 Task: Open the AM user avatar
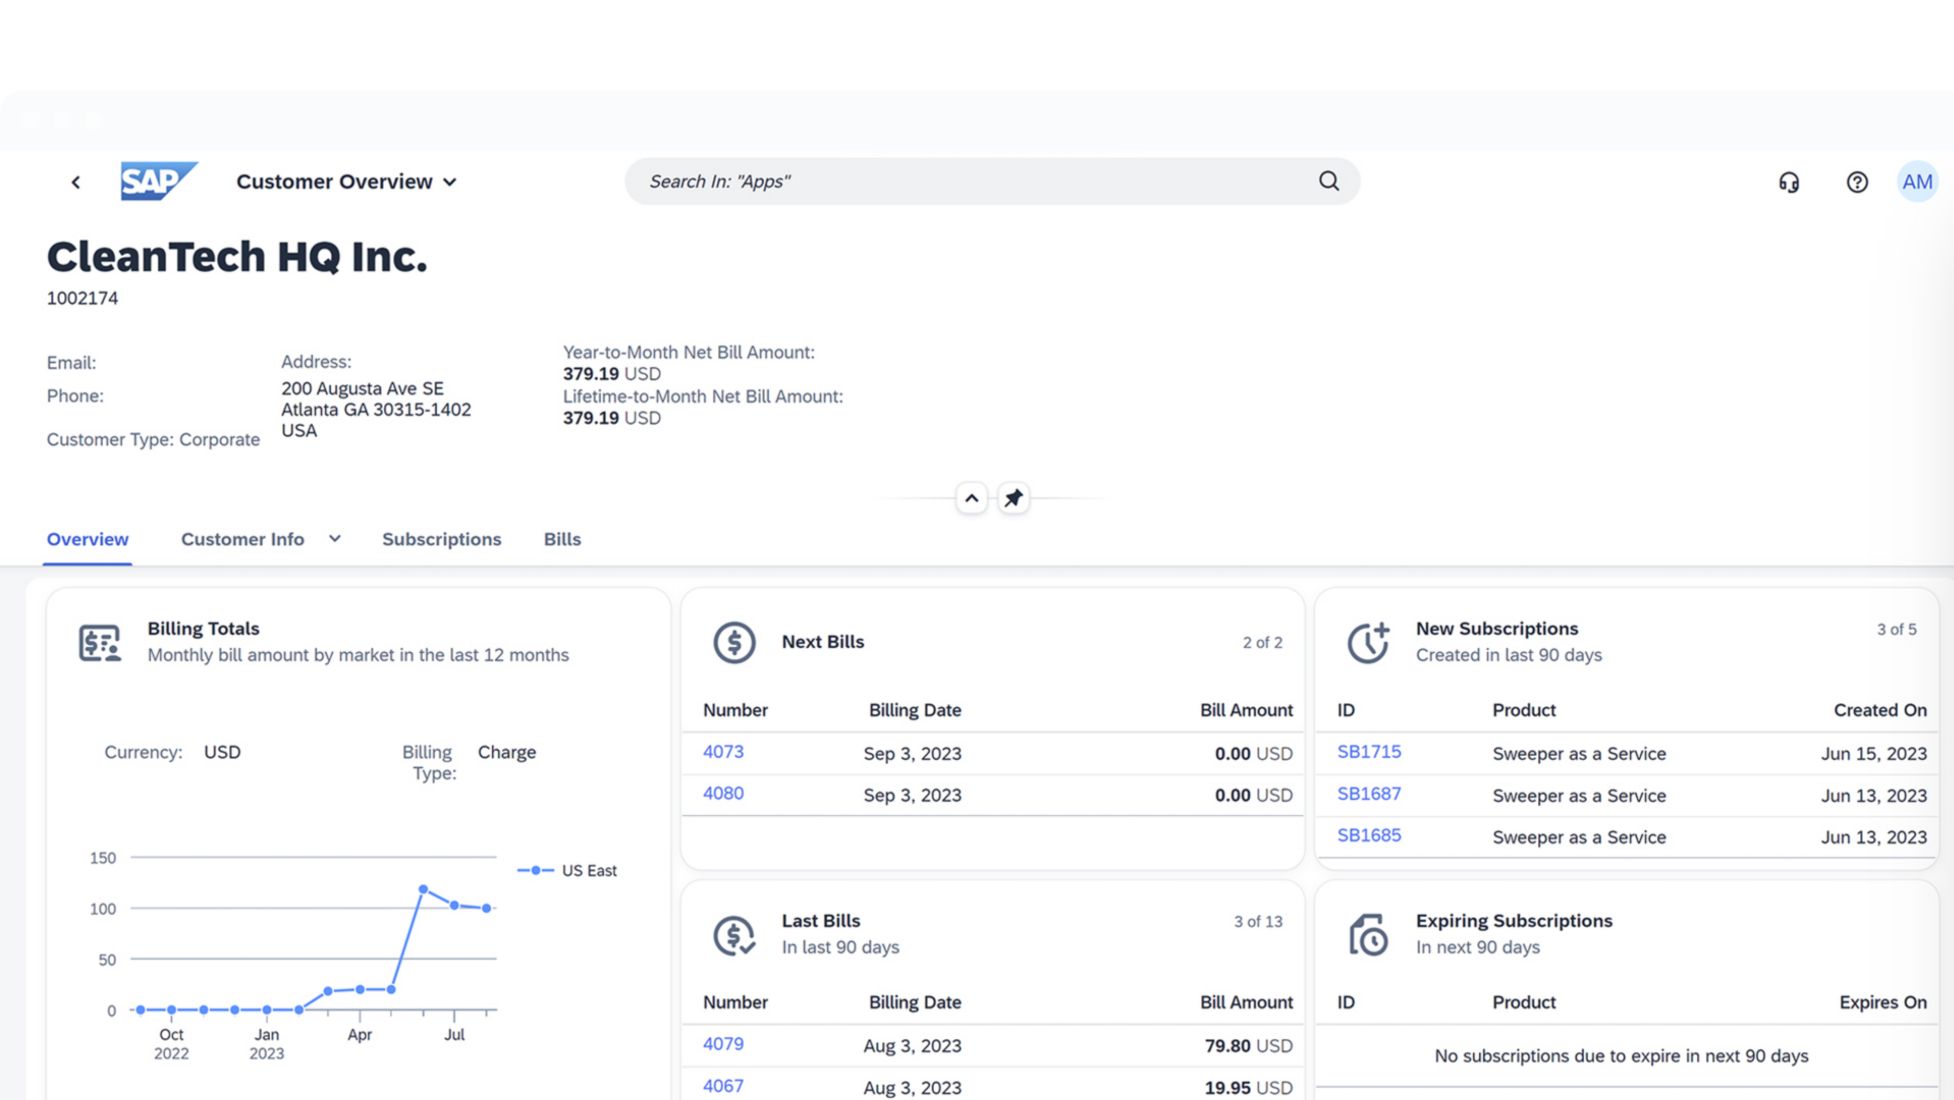(1917, 182)
